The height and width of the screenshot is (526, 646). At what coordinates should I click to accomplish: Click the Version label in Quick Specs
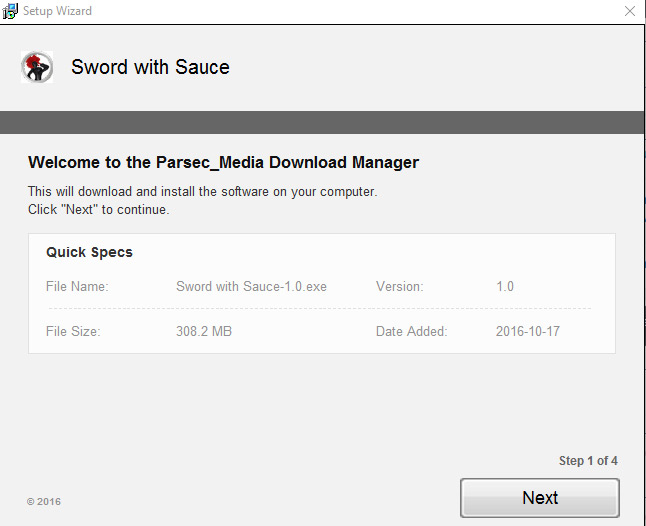point(400,286)
